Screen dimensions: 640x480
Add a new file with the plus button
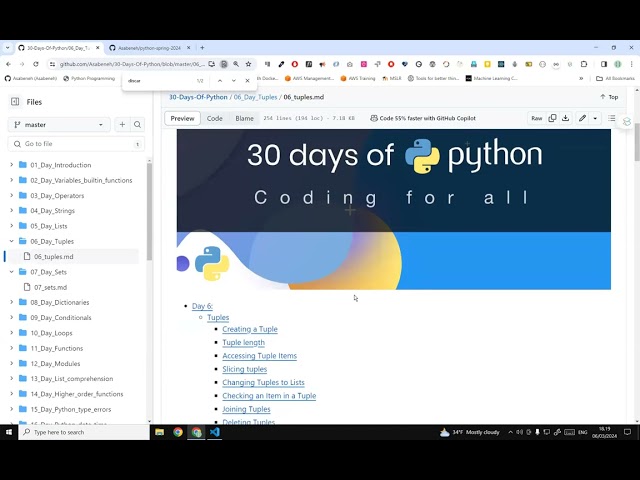pyautogui.click(x=122, y=124)
